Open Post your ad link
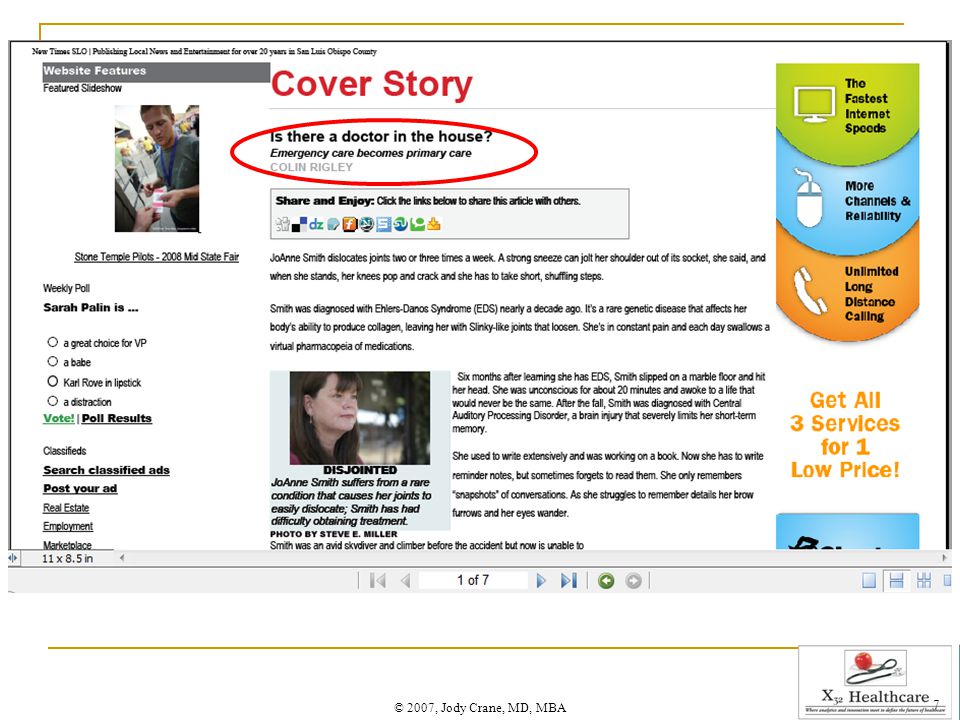The height and width of the screenshot is (720, 960). pos(80,489)
